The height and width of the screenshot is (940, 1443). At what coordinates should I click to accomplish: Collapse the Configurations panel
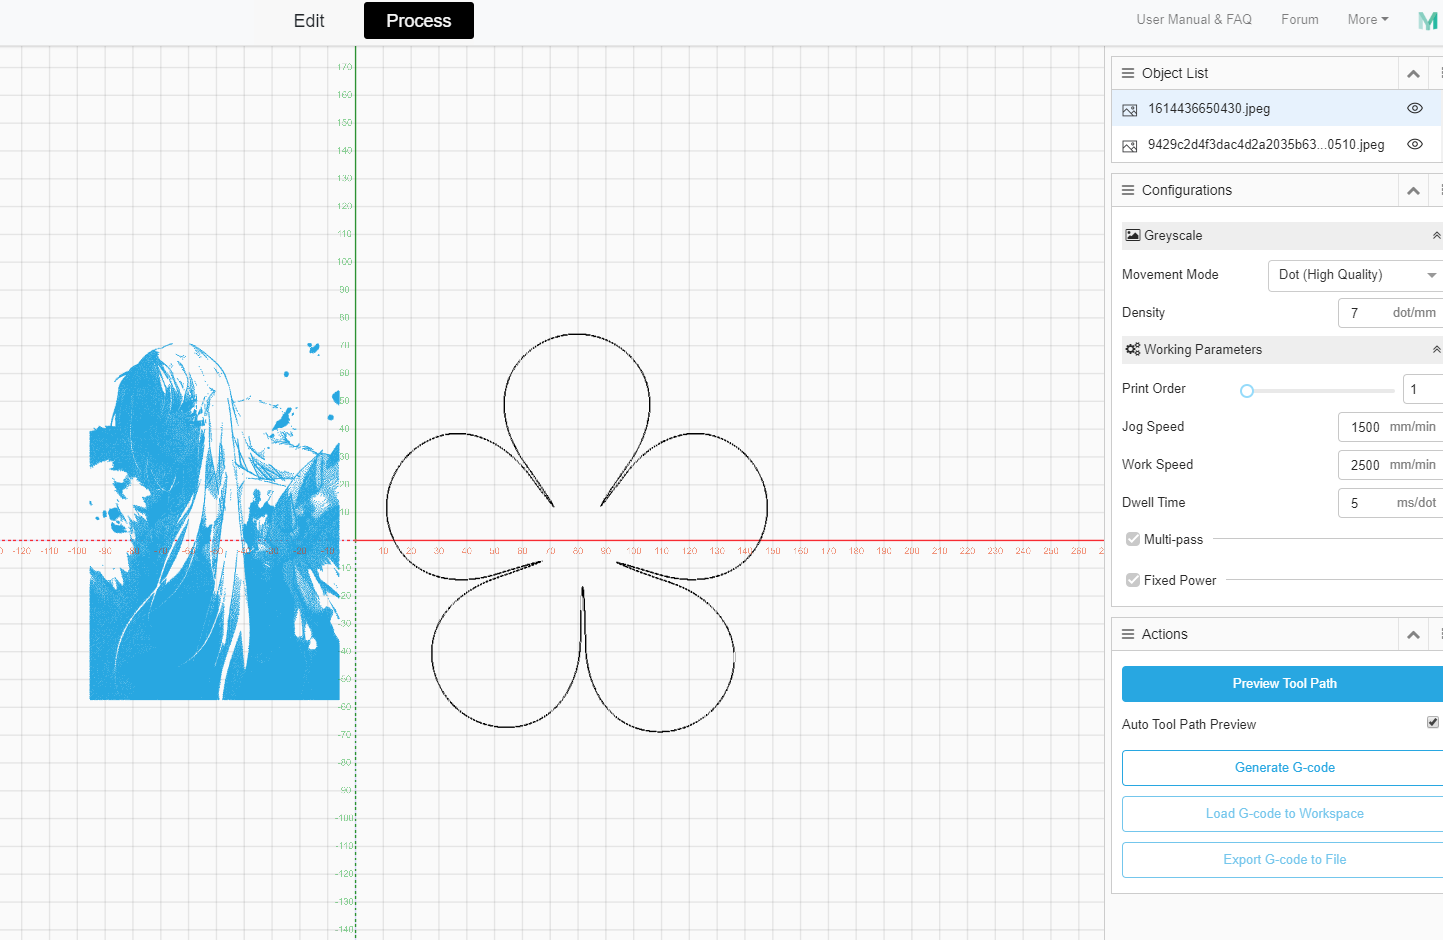tap(1413, 191)
